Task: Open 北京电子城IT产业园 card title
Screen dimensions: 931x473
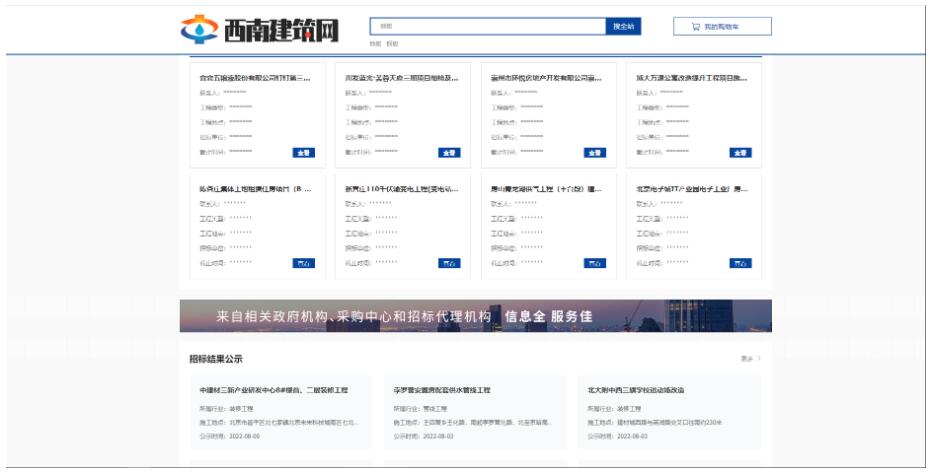Action: 692,189
